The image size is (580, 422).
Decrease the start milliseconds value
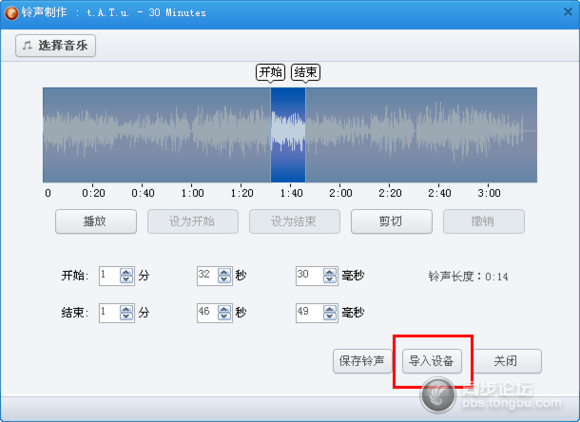(330, 279)
